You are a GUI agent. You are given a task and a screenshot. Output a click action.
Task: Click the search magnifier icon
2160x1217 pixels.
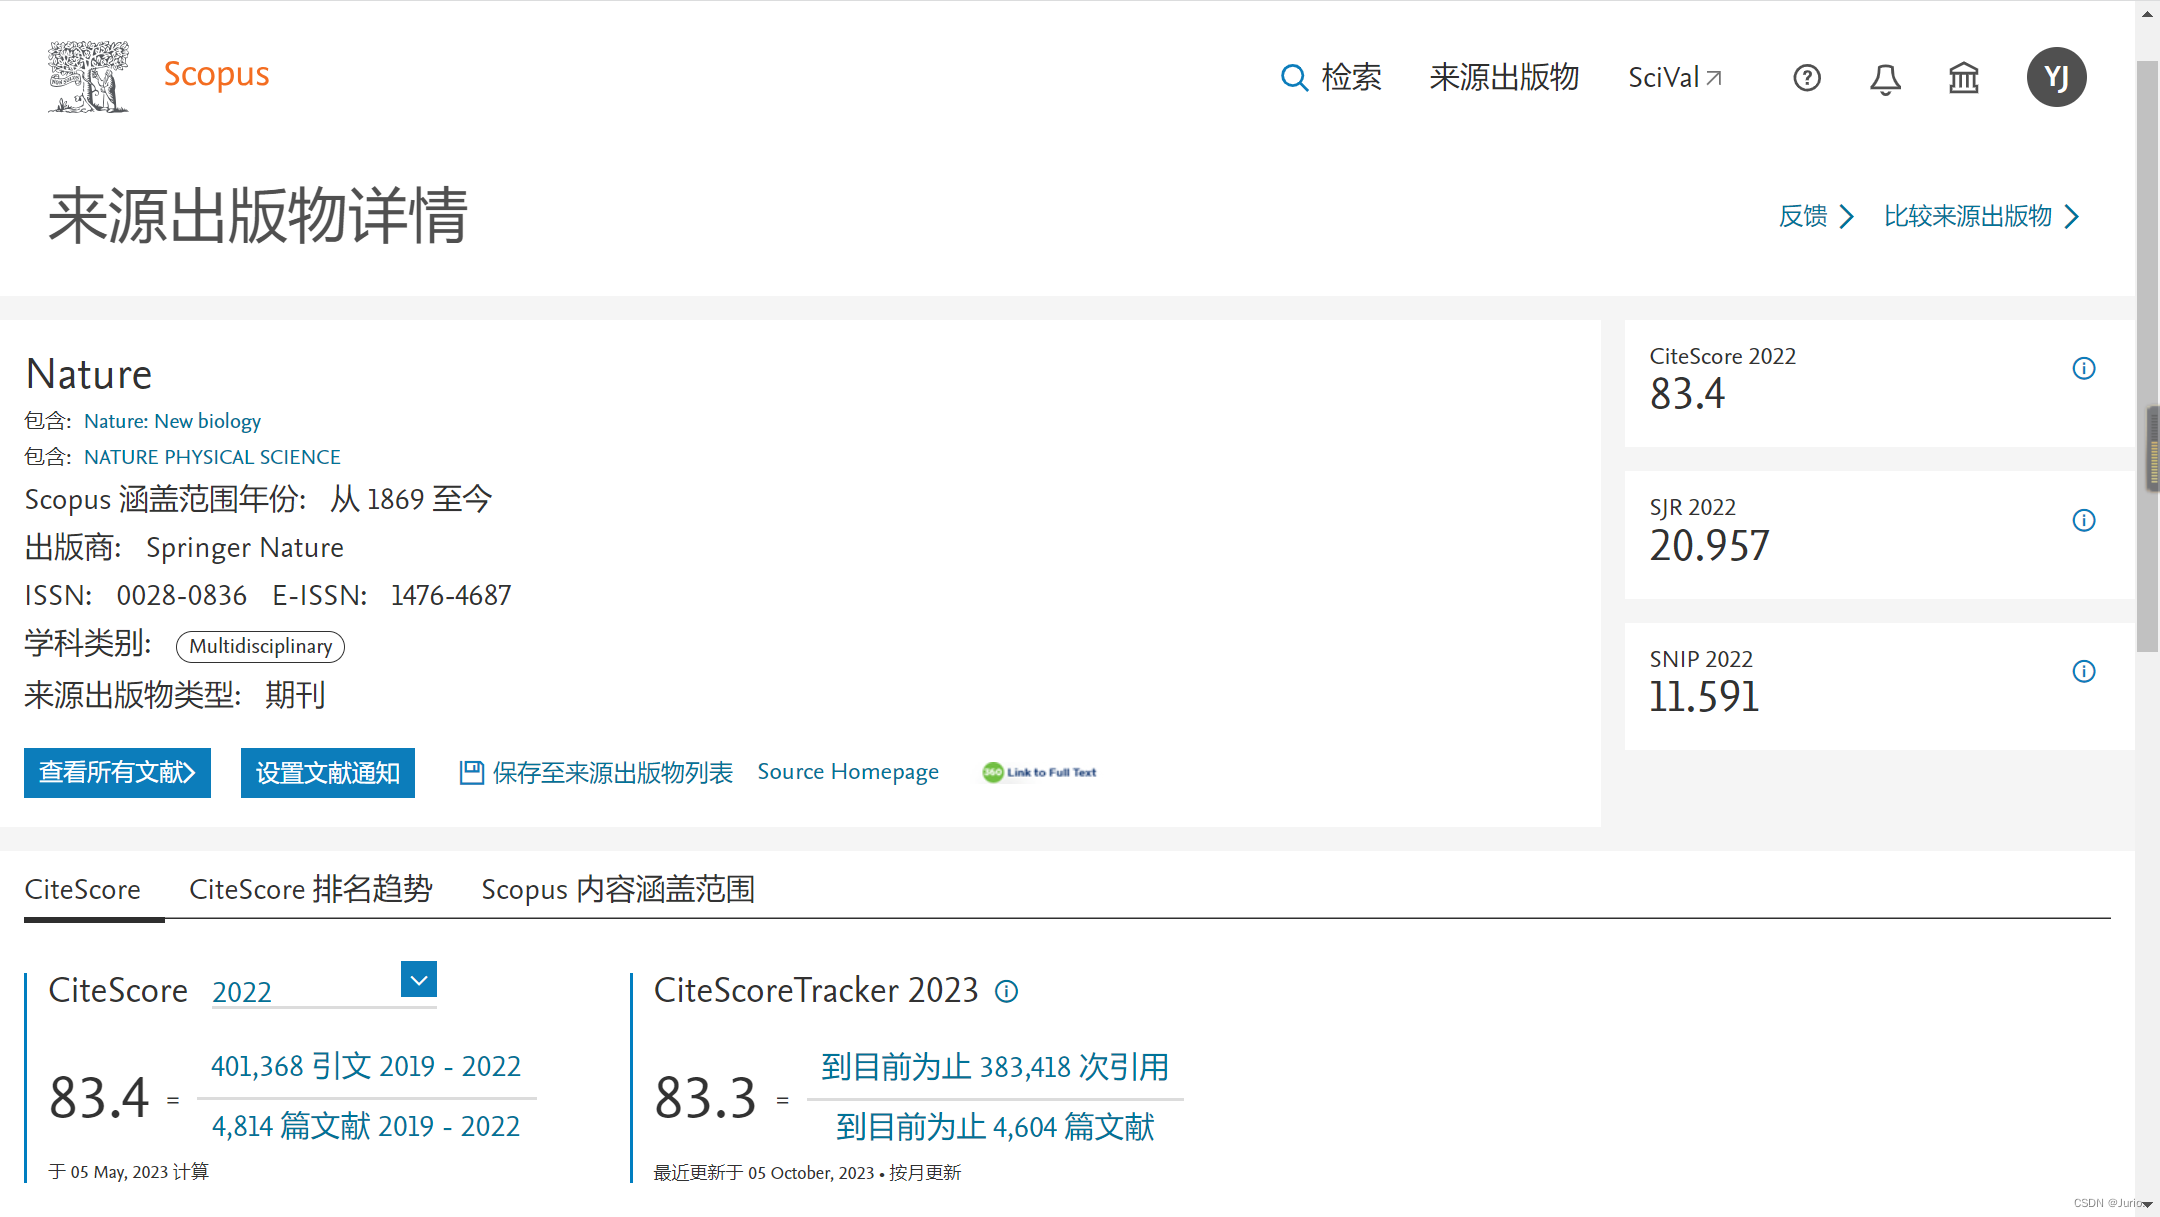pyautogui.click(x=1294, y=78)
